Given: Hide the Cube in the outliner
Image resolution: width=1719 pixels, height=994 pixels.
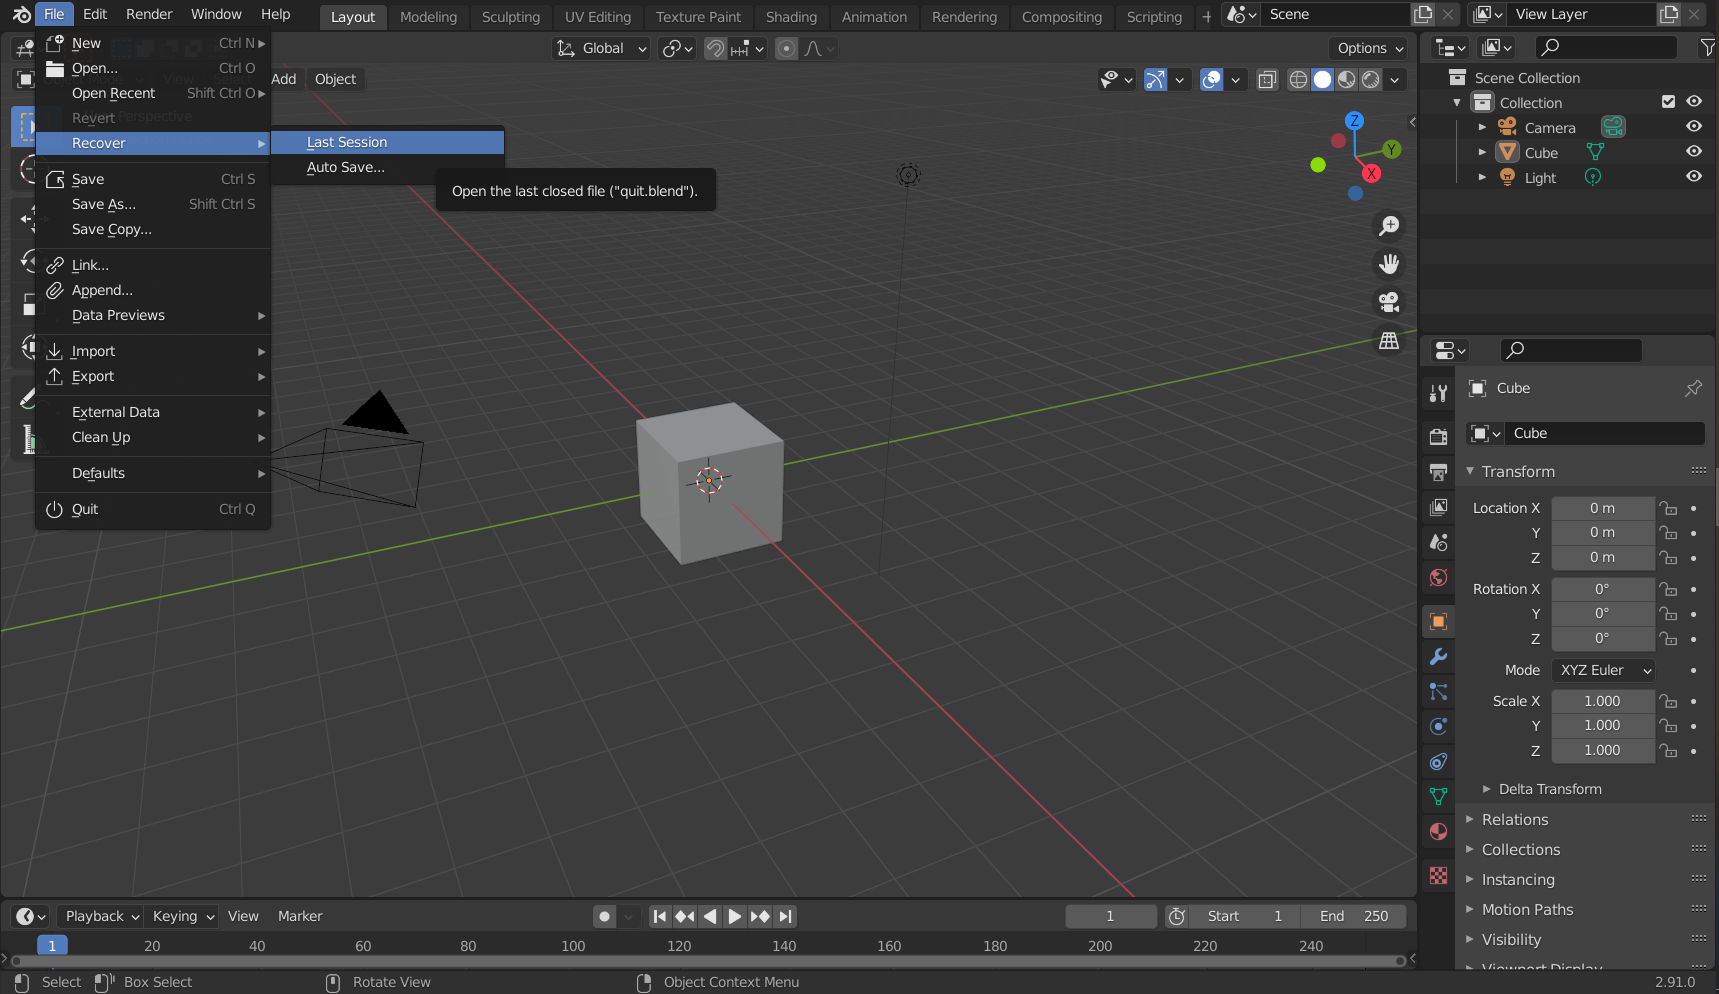Looking at the screenshot, I should (x=1693, y=152).
